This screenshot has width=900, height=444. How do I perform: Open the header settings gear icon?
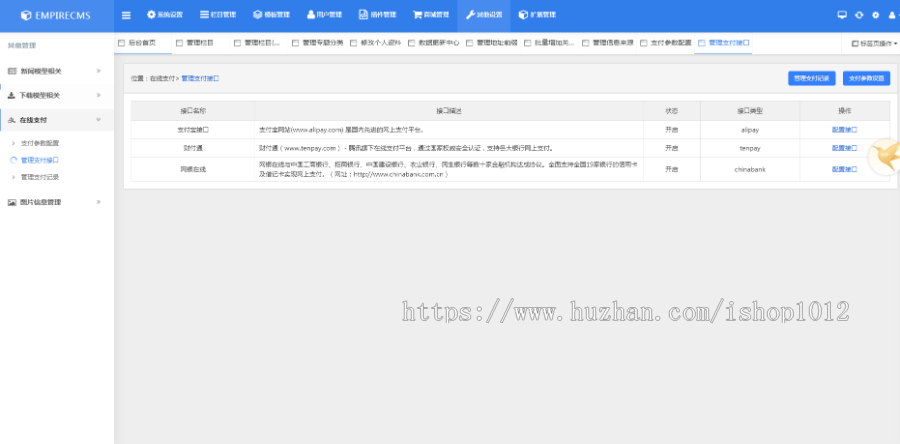pos(875,15)
